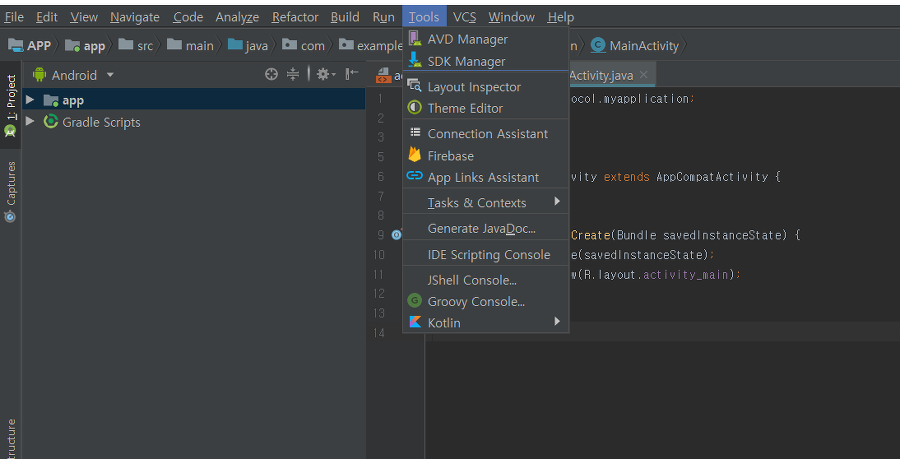Open the Run menu
This screenshot has height=459, width=900.
coord(383,17)
